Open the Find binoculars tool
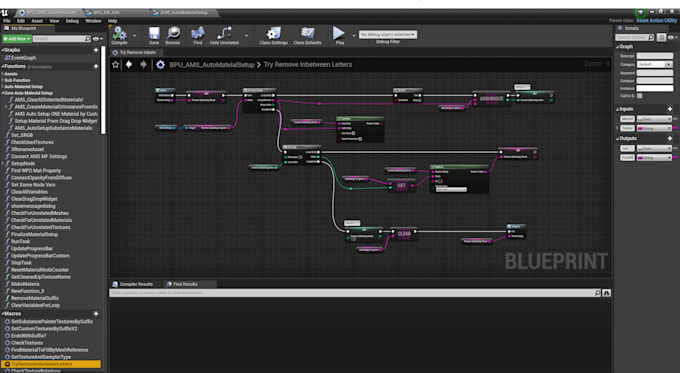 [198, 34]
